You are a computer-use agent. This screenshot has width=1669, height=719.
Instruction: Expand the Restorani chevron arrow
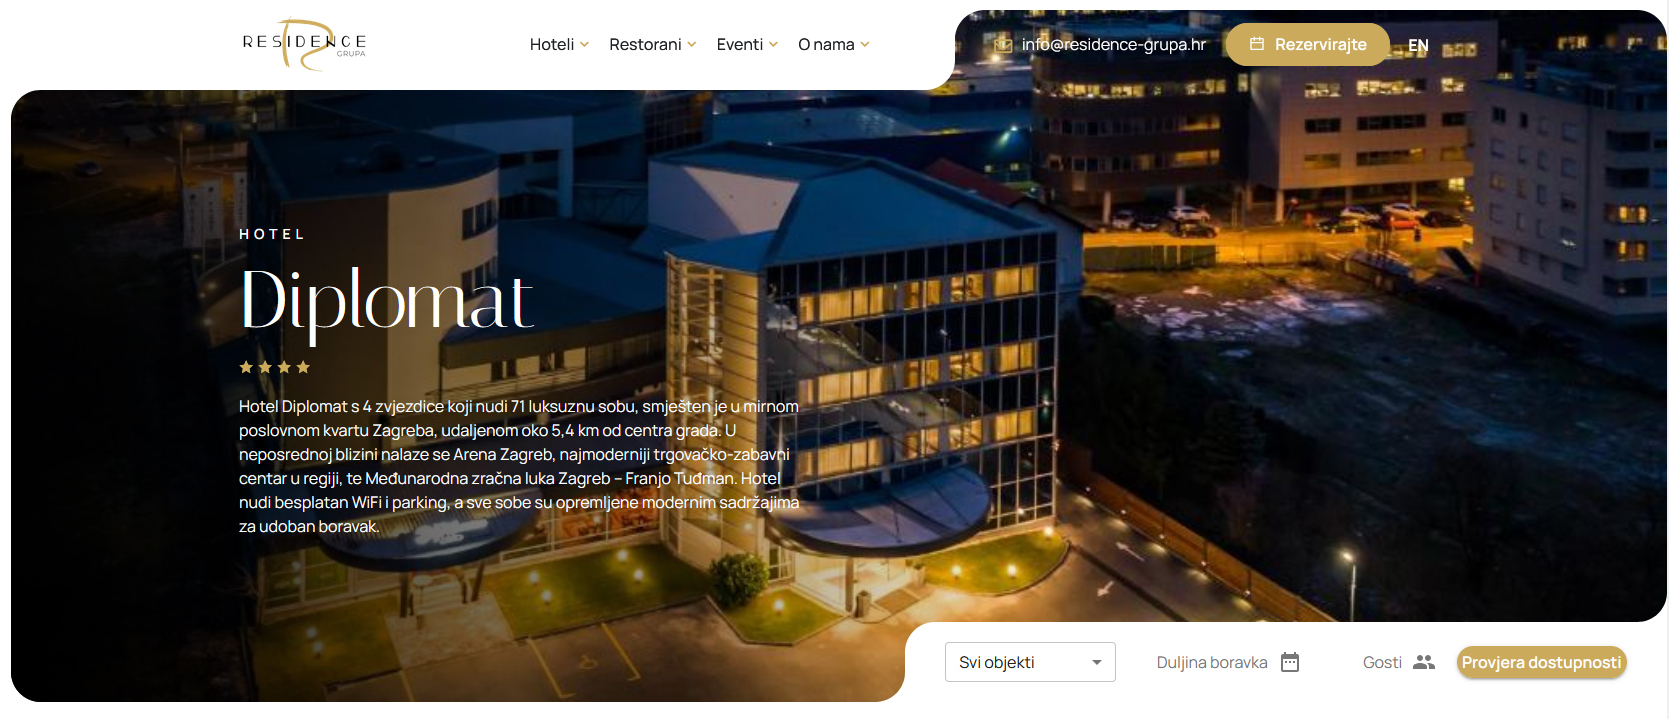pyautogui.click(x=691, y=44)
